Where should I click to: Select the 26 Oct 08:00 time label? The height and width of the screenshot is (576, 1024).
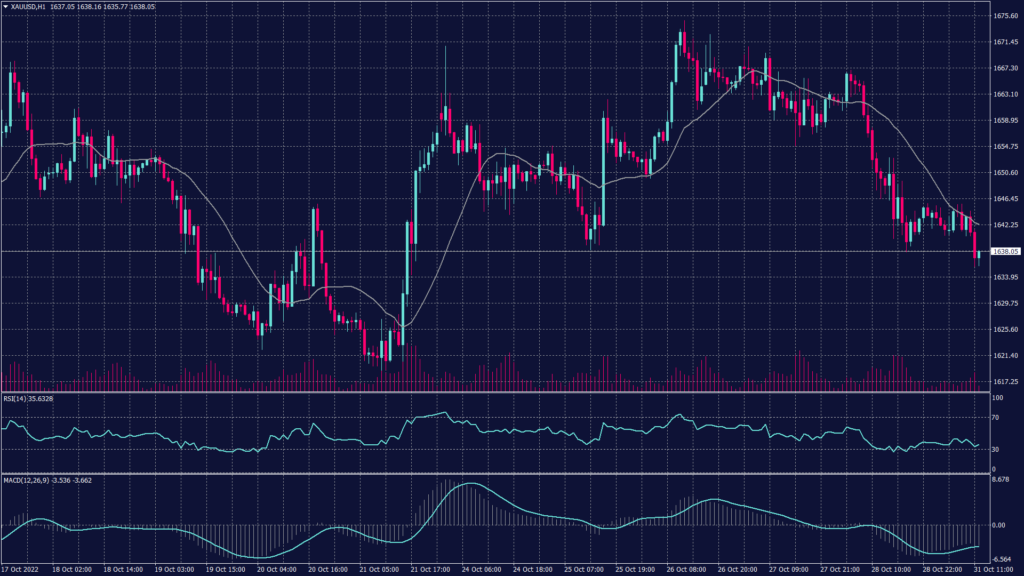click(x=690, y=568)
